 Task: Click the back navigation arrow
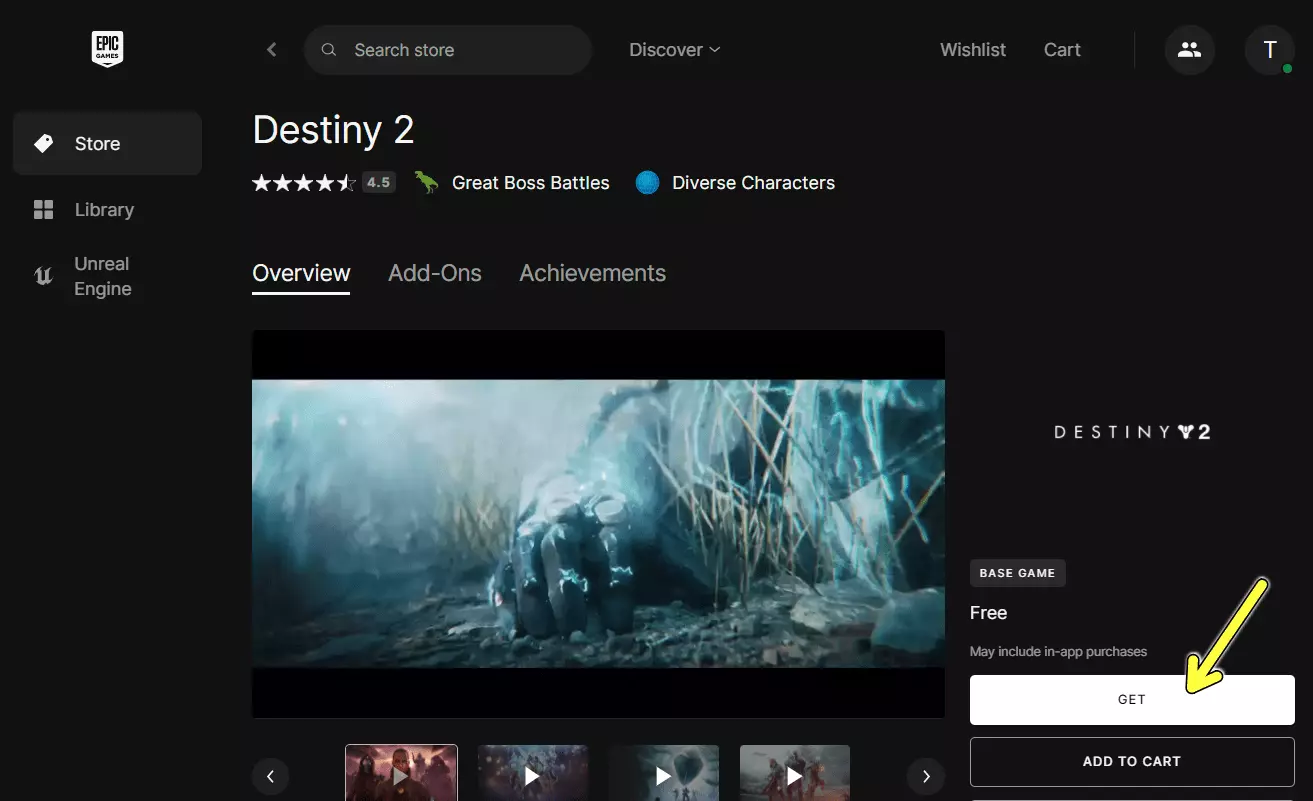(x=271, y=49)
